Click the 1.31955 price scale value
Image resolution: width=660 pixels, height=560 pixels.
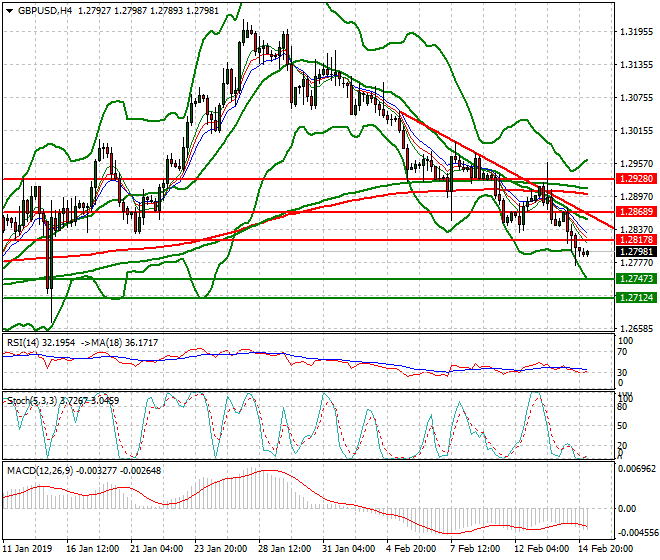pyautogui.click(x=637, y=32)
